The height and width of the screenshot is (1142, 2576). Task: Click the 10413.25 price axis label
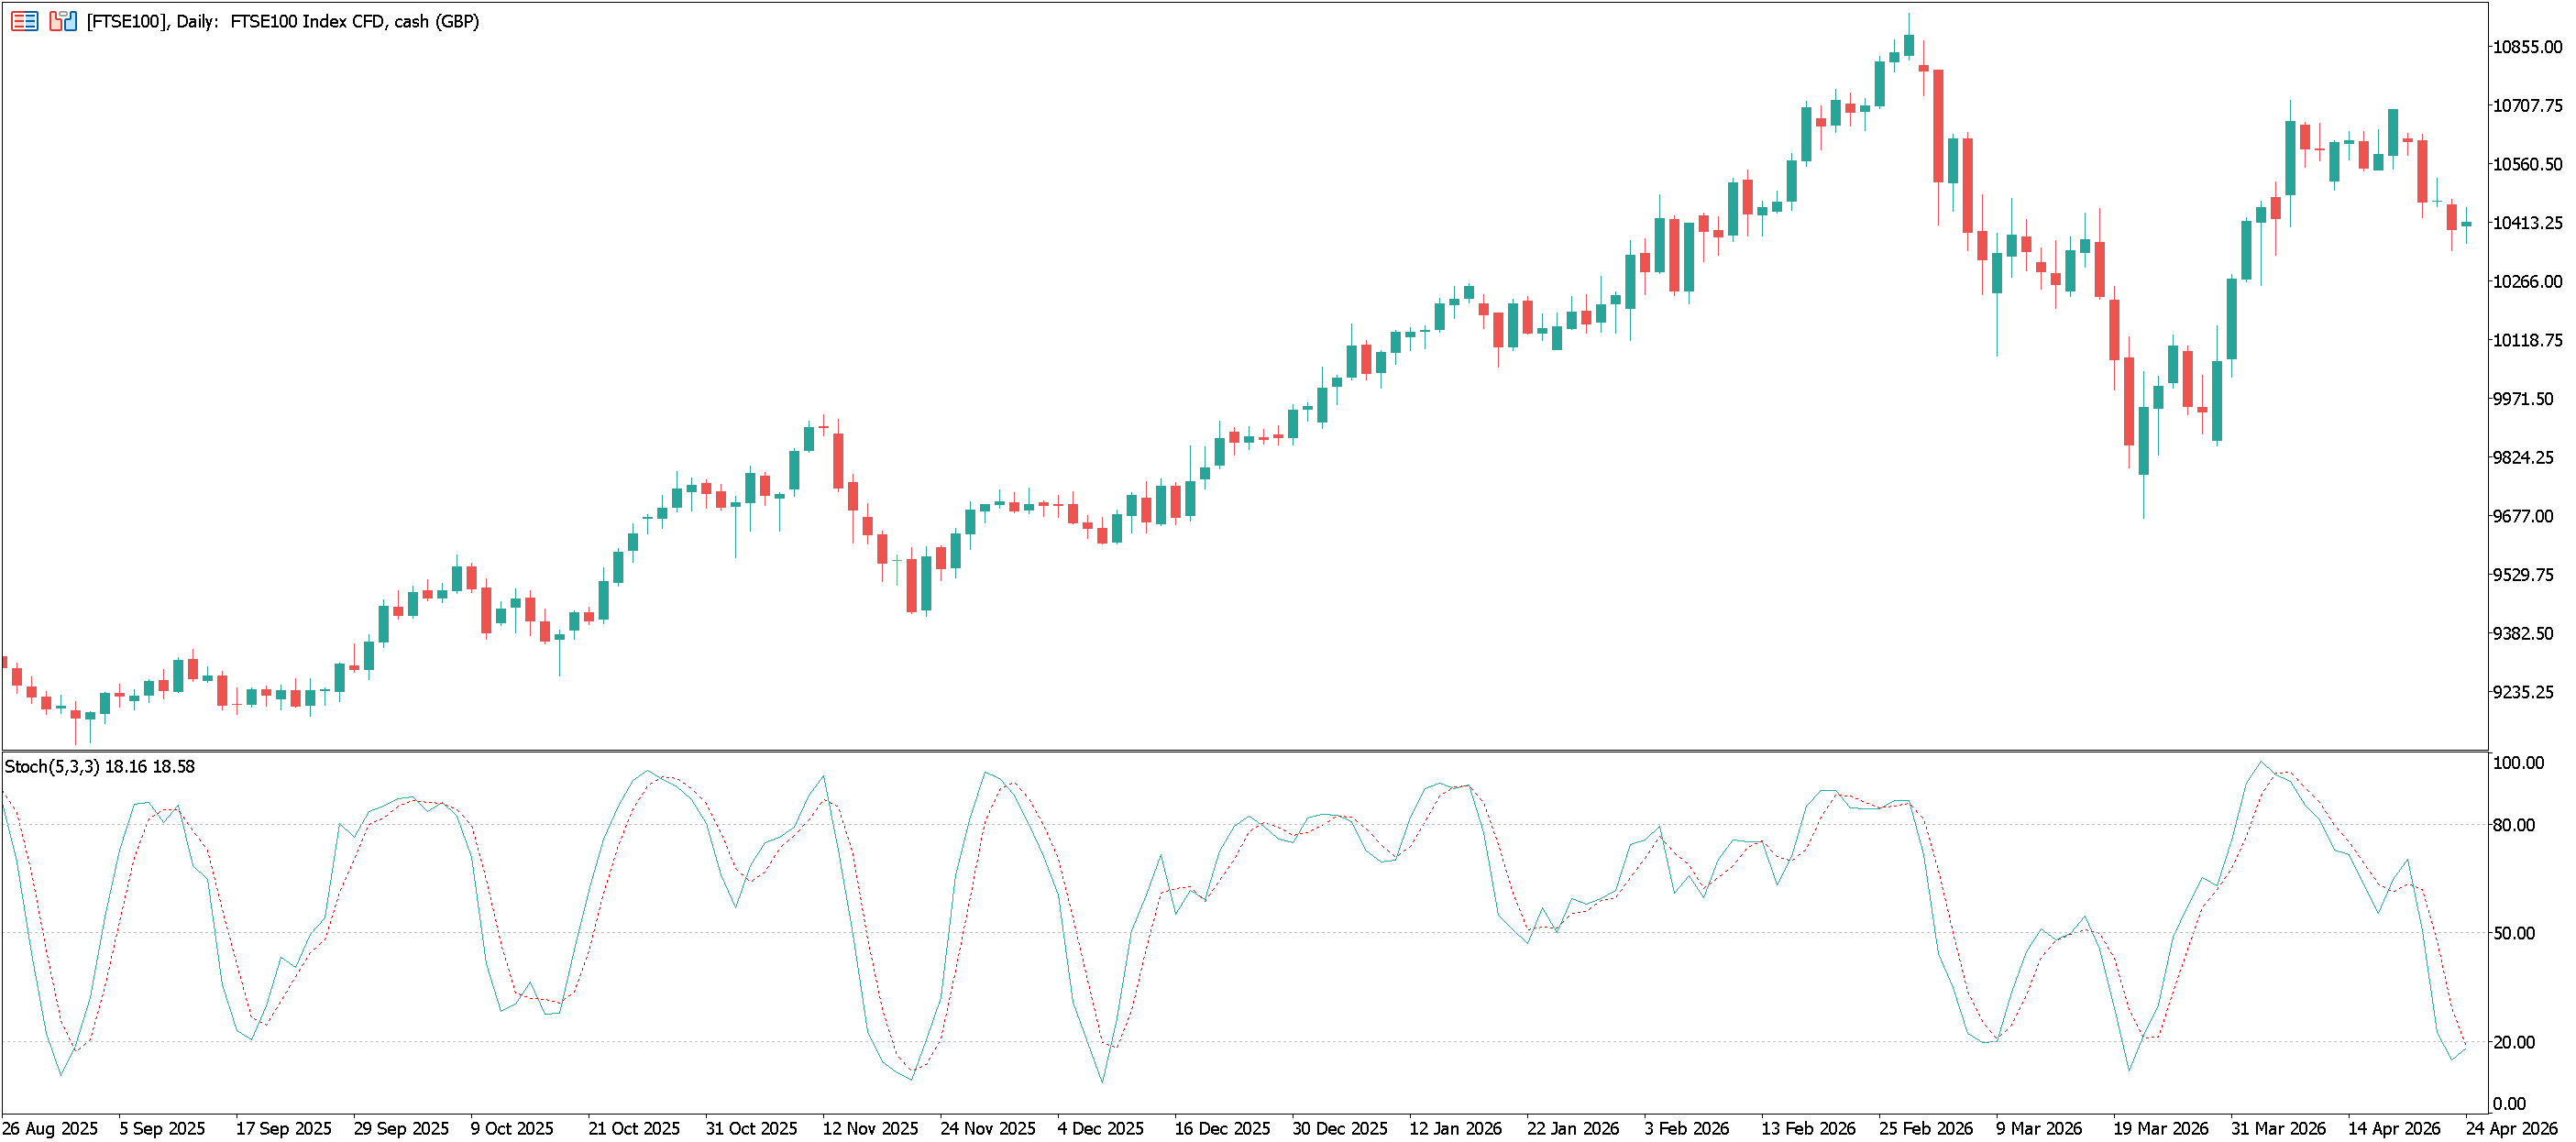[x=2527, y=223]
